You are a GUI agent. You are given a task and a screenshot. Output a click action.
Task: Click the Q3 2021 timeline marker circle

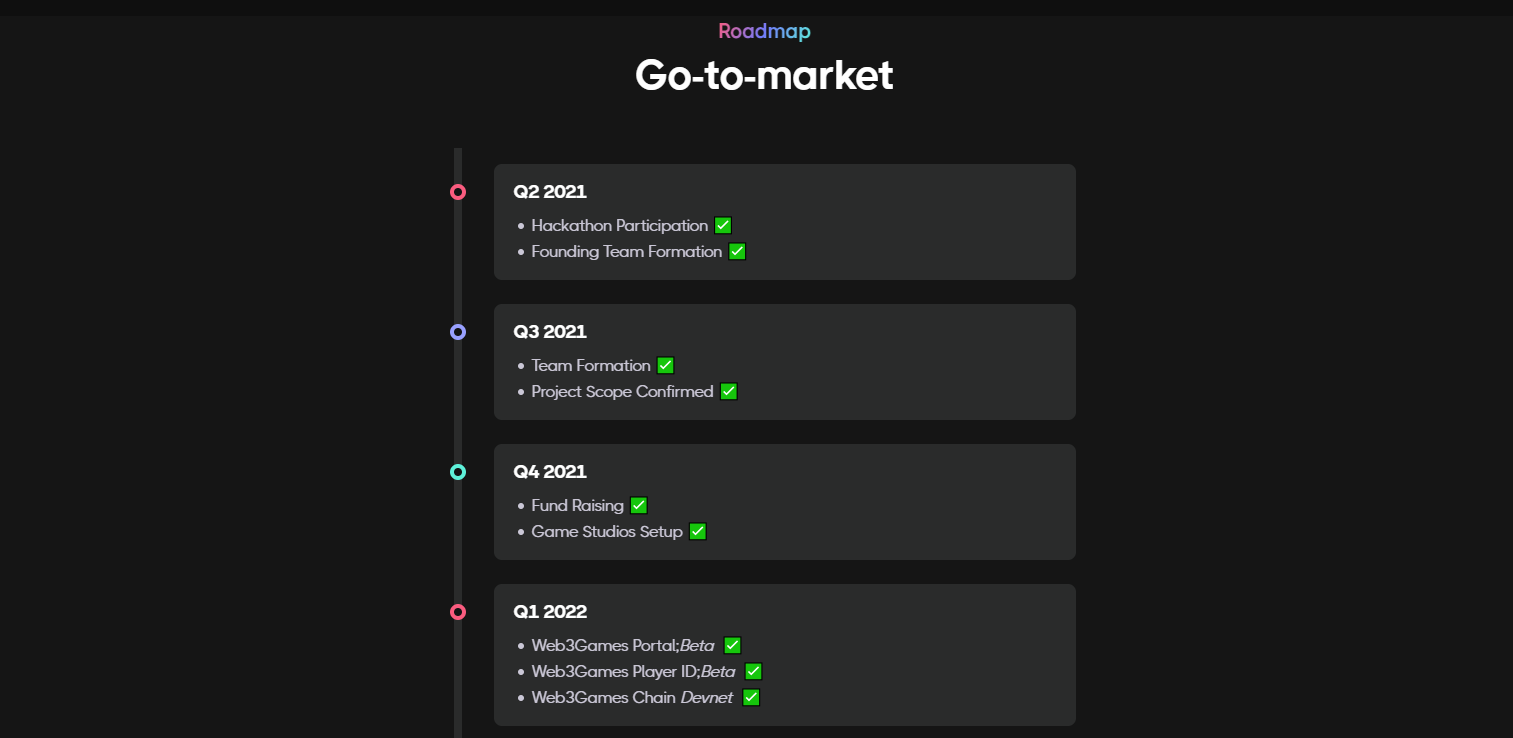tap(458, 332)
